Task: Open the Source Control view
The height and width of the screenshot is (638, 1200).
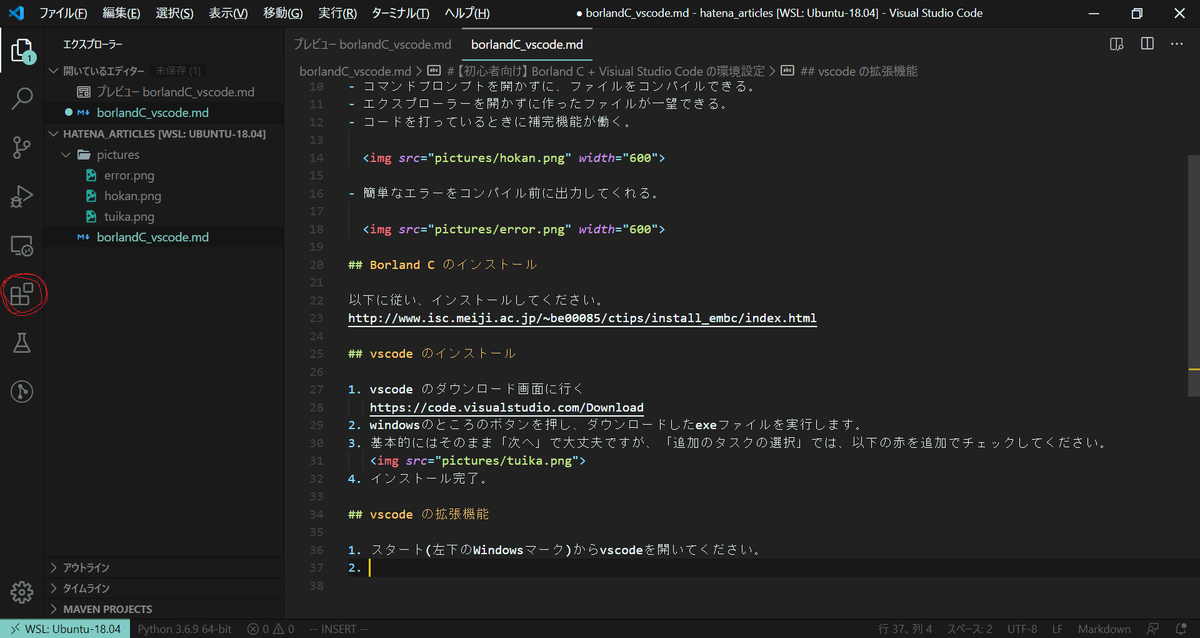Action: (x=22, y=147)
